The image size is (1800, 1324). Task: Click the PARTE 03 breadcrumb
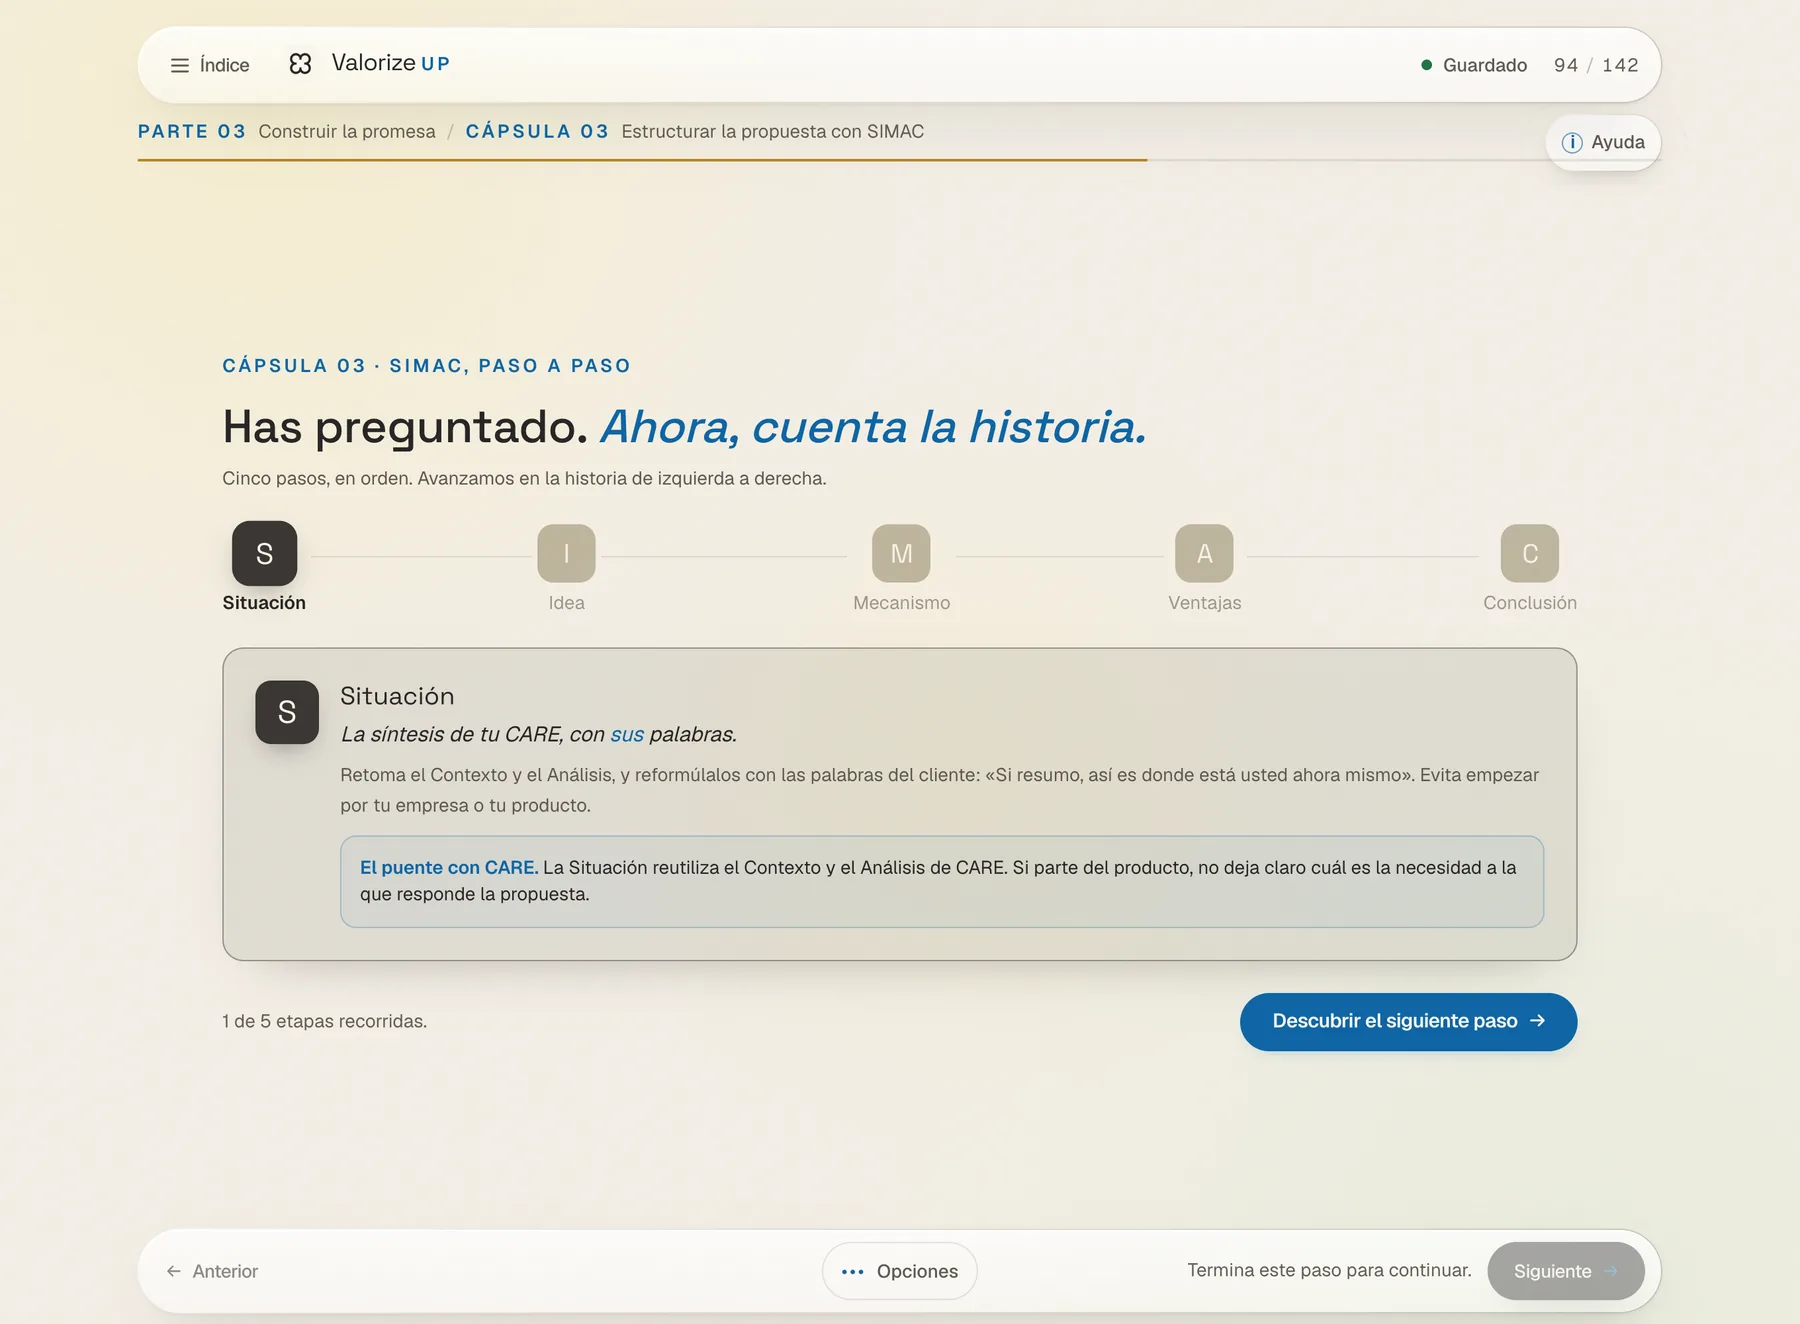(x=192, y=131)
